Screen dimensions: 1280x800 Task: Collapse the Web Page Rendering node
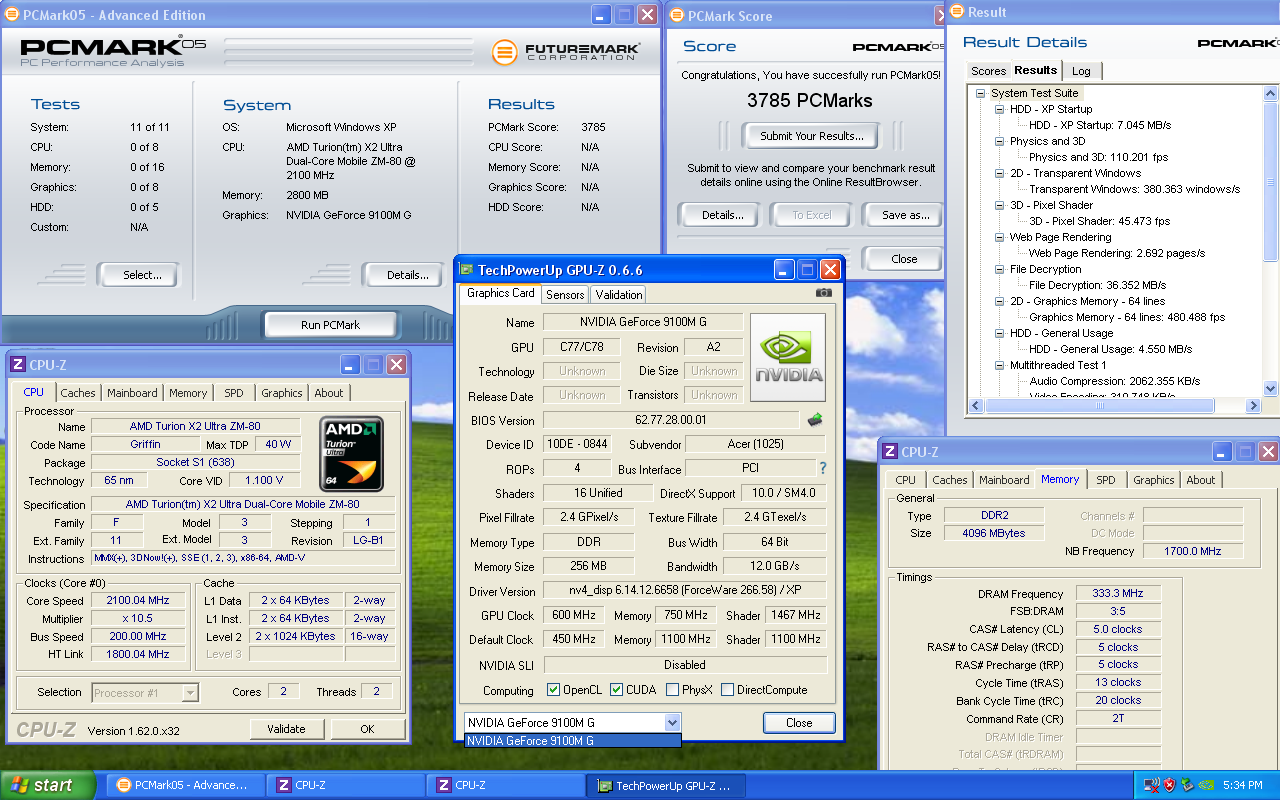(x=999, y=237)
